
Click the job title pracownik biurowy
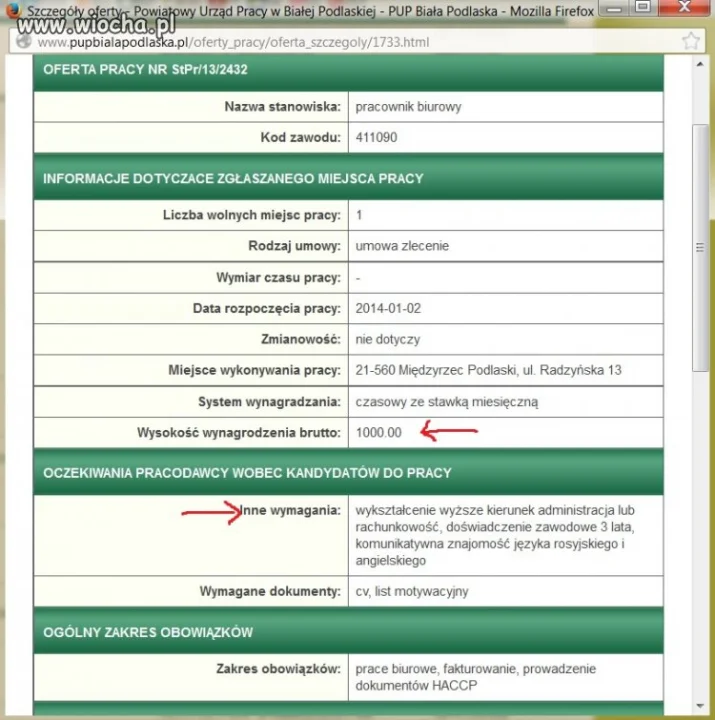408,107
